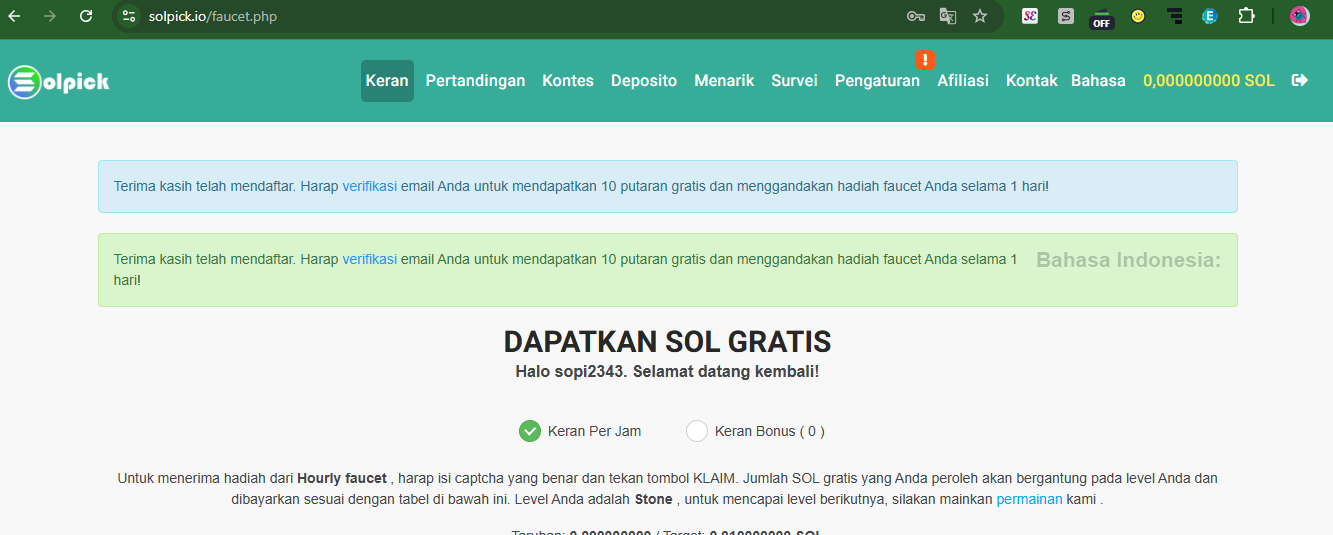Go to the Survei page
This screenshot has height=535, width=1333.
tap(794, 81)
